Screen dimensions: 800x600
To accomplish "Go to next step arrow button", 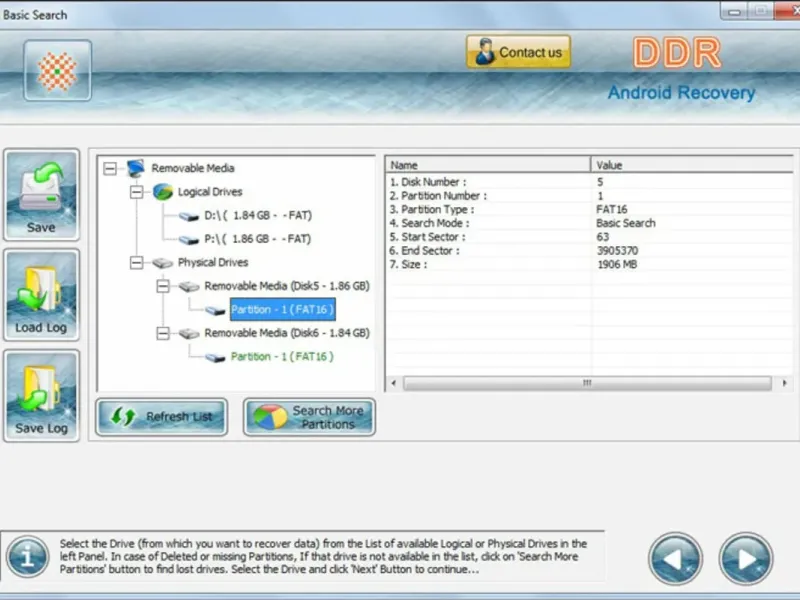I will pos(745,559).
